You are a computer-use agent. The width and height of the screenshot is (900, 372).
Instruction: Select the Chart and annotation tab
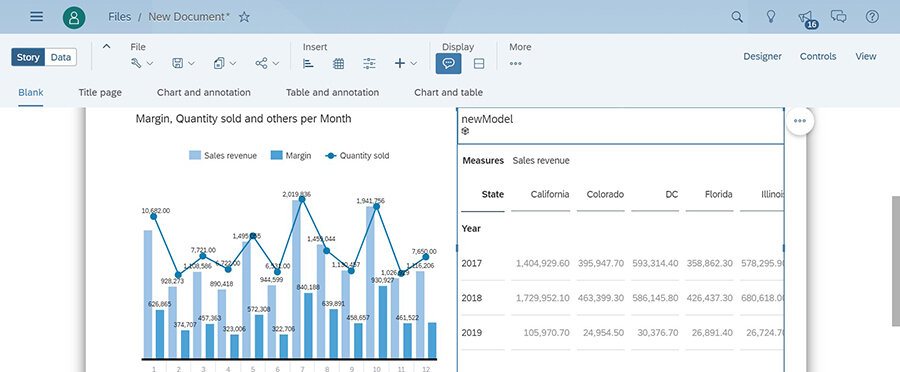(204, 92)
